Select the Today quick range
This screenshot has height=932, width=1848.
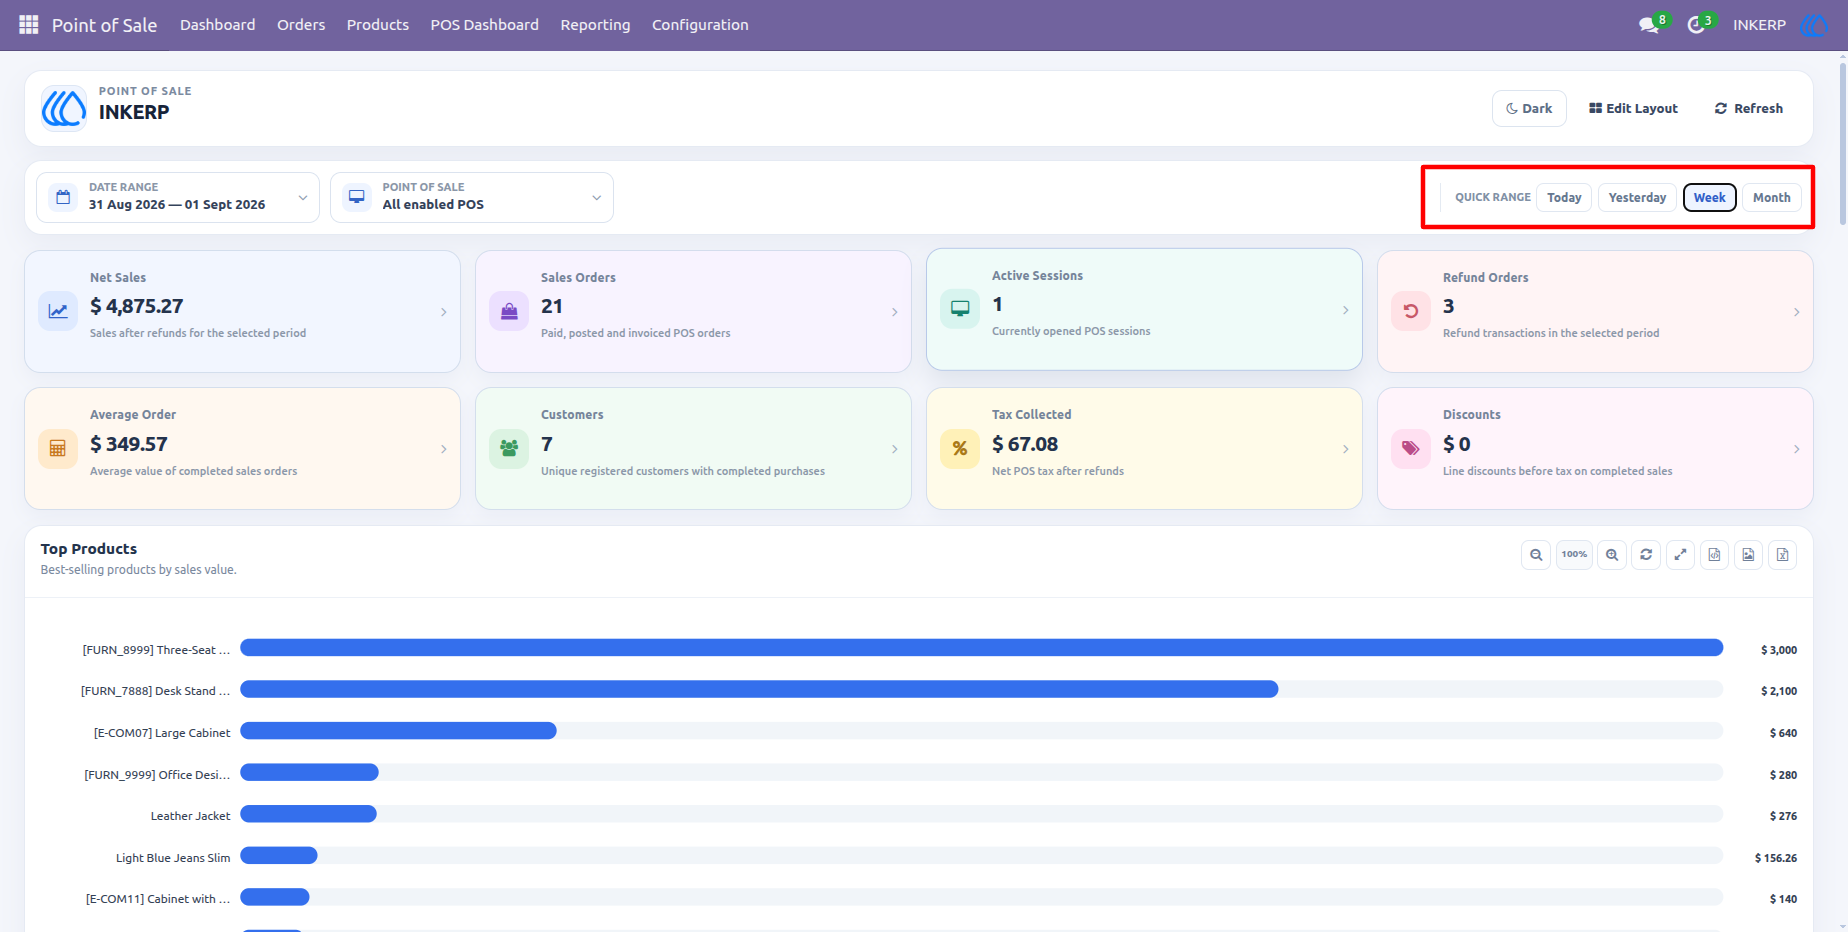coord(1564,197)
